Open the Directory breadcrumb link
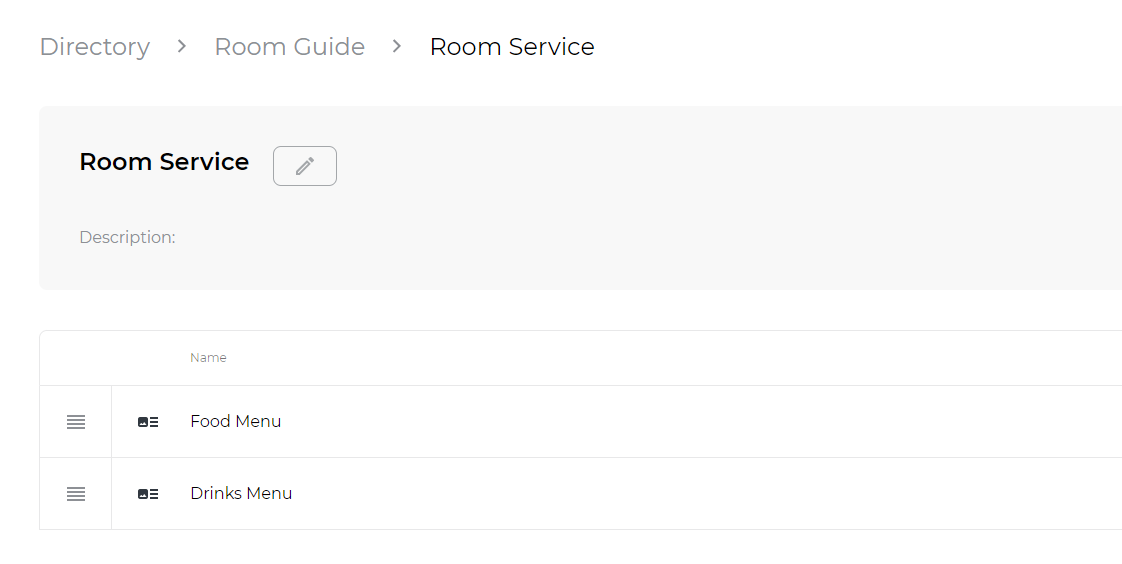Screen dimensions: 1122x564 pyautogui.click(x=94, y=47)
